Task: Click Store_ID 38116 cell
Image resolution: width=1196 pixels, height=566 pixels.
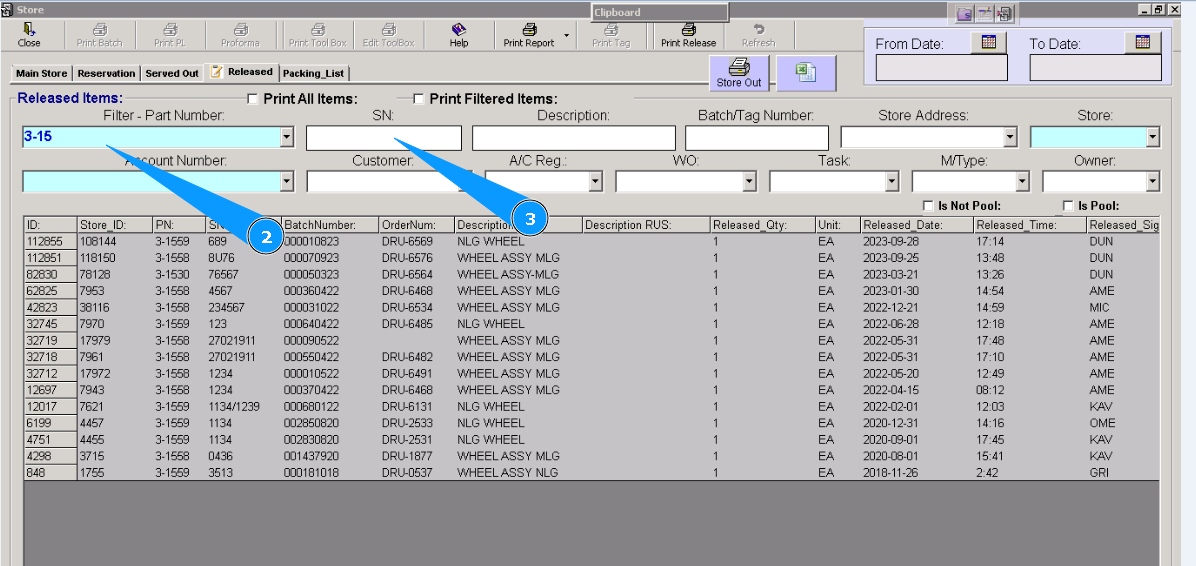Action: 114,307
